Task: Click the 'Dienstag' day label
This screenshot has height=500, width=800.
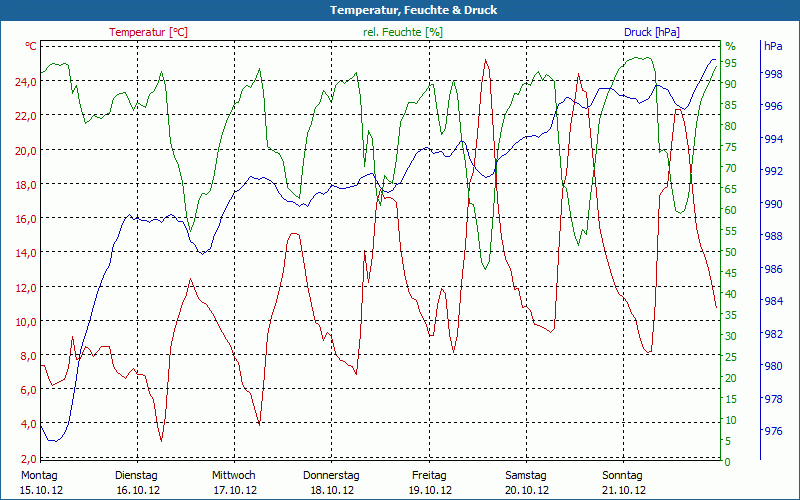Action: point(136,476)
